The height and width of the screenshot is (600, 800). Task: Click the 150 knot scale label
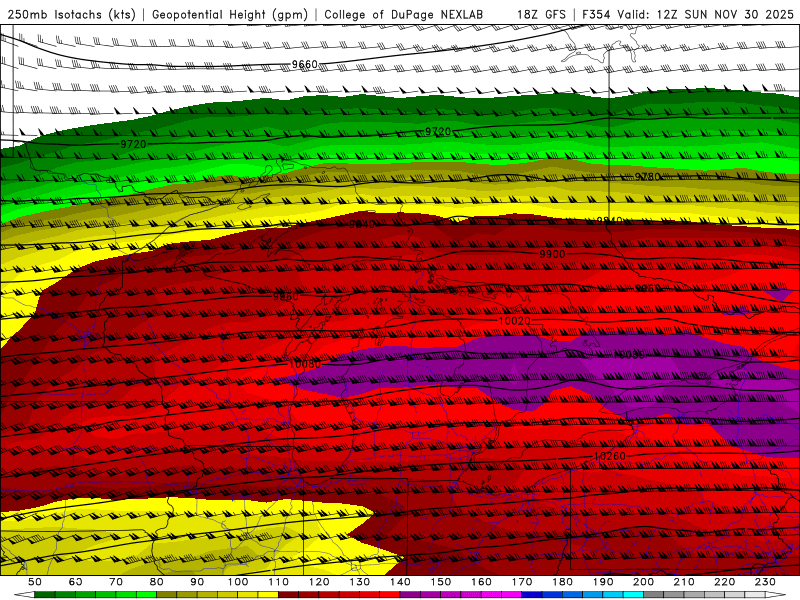[x=441, y=582]
